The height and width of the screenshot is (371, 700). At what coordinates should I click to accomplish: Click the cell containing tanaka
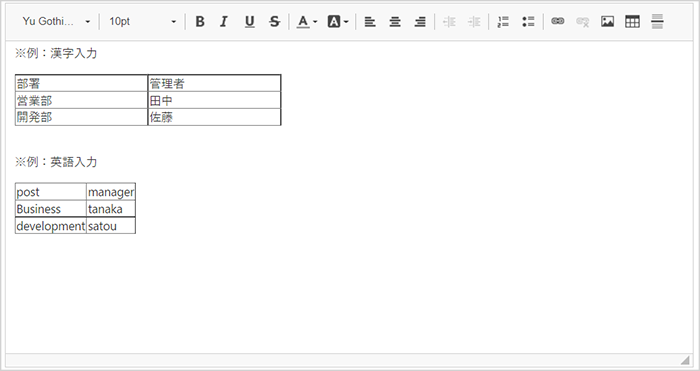click(x=111, y=209)
